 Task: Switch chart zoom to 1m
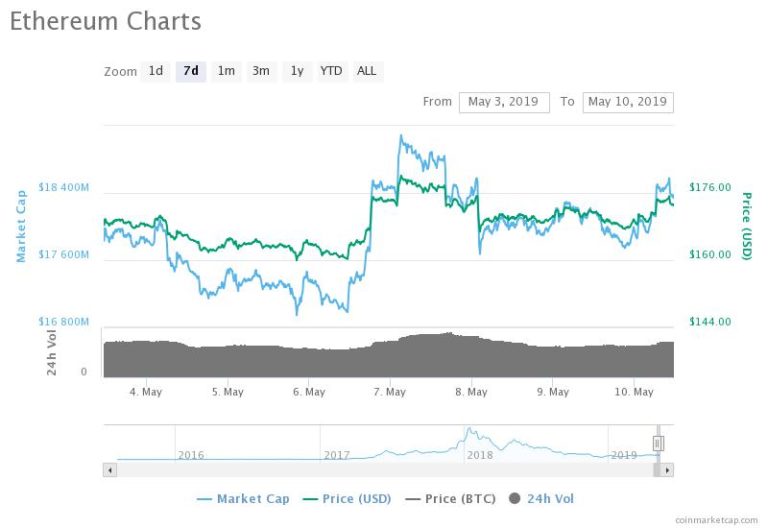226,71
